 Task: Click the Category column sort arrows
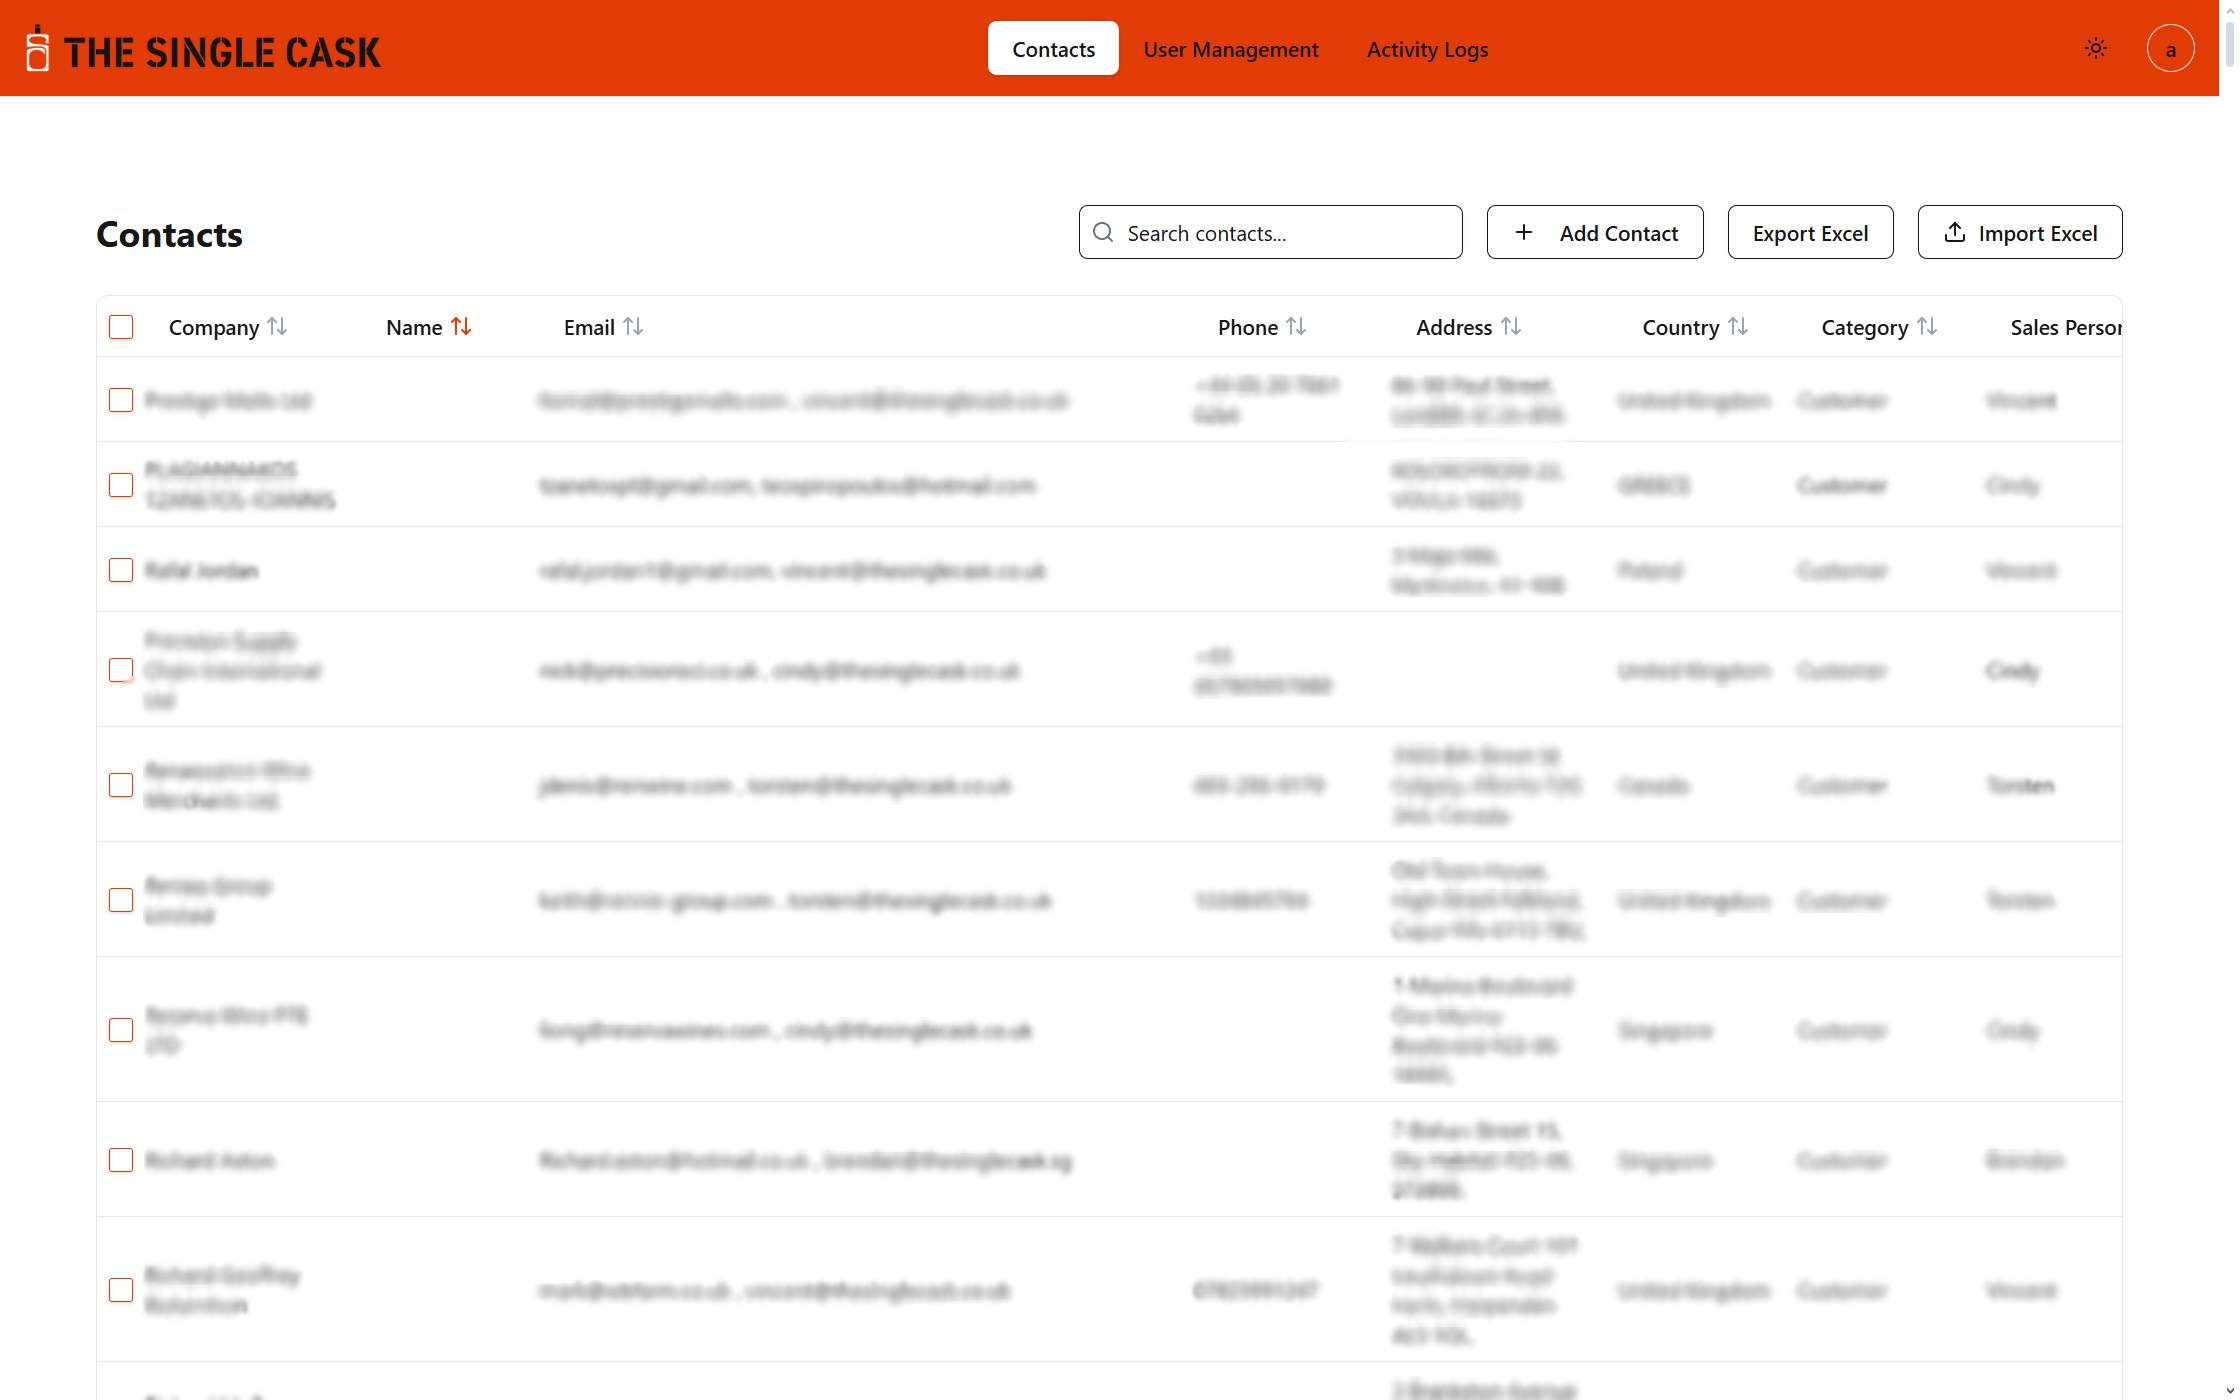[1927, 327]
